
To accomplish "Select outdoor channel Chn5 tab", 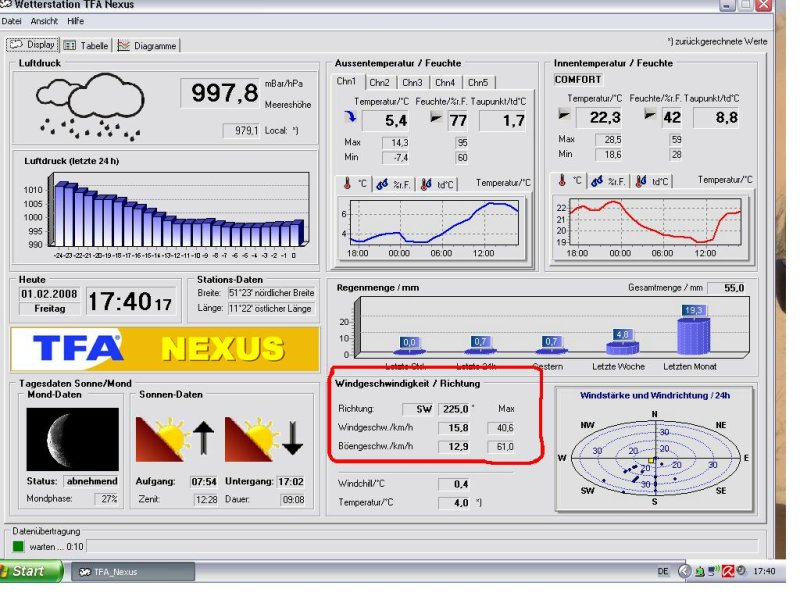I will tap(478, 82).
